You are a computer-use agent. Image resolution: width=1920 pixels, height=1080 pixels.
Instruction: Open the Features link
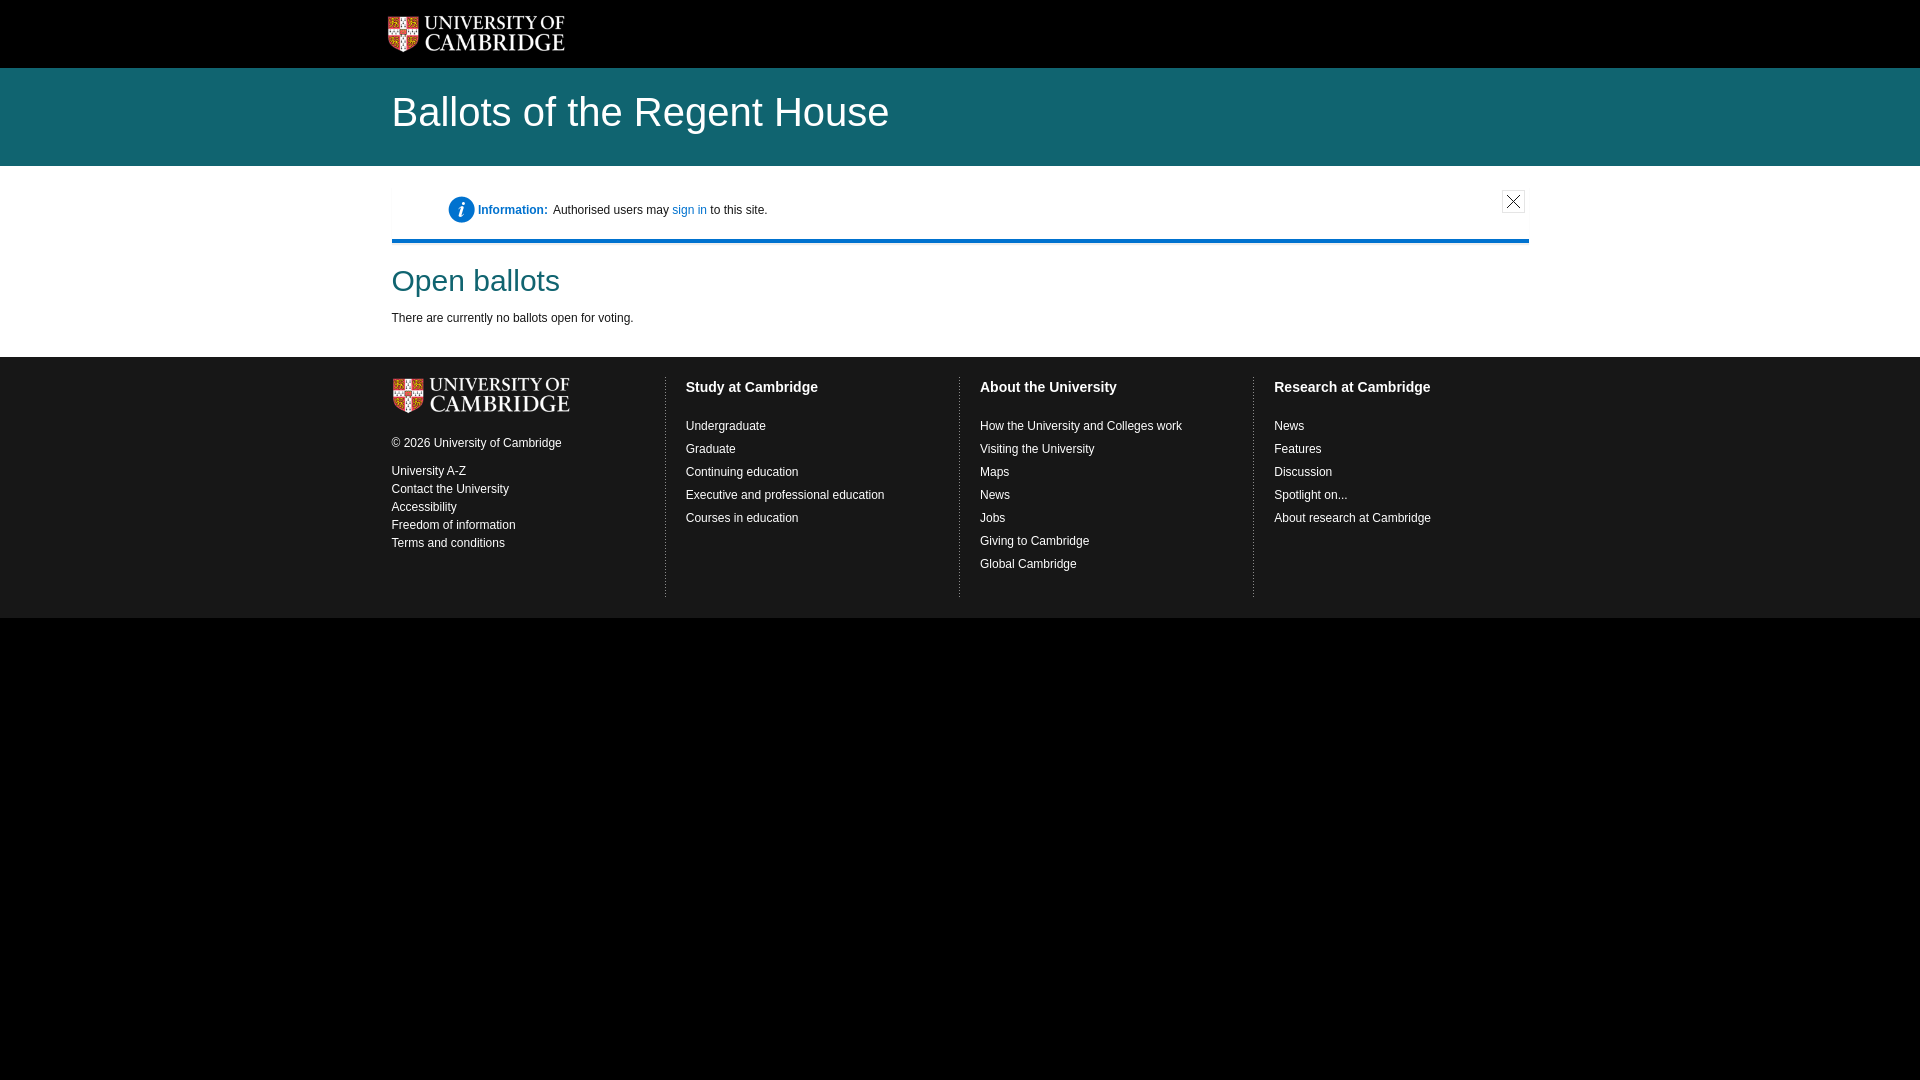1298,449
